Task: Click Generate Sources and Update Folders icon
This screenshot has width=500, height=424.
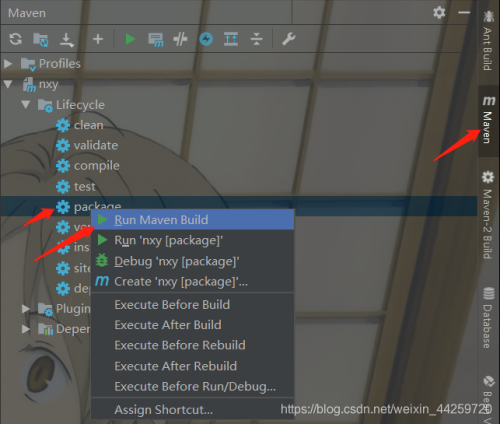Action: pos(41,39)
